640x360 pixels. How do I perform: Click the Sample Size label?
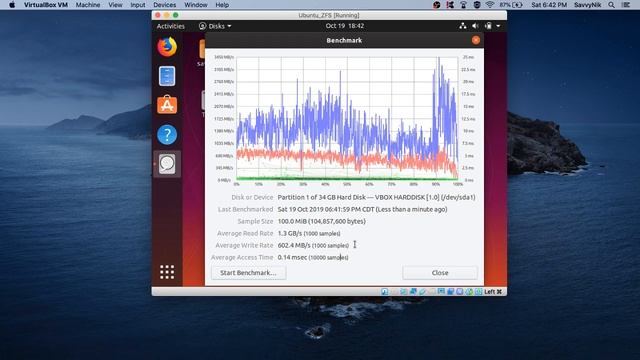click(255, 221)
